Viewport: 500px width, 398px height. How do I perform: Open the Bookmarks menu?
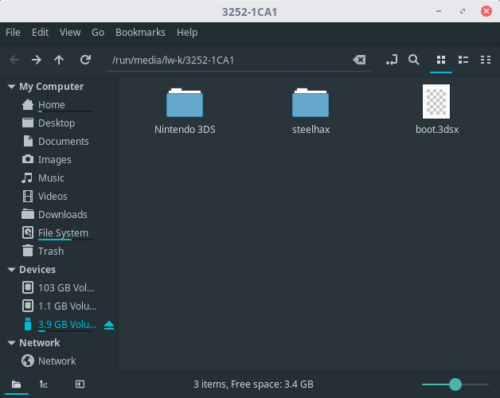coord(140,32)
